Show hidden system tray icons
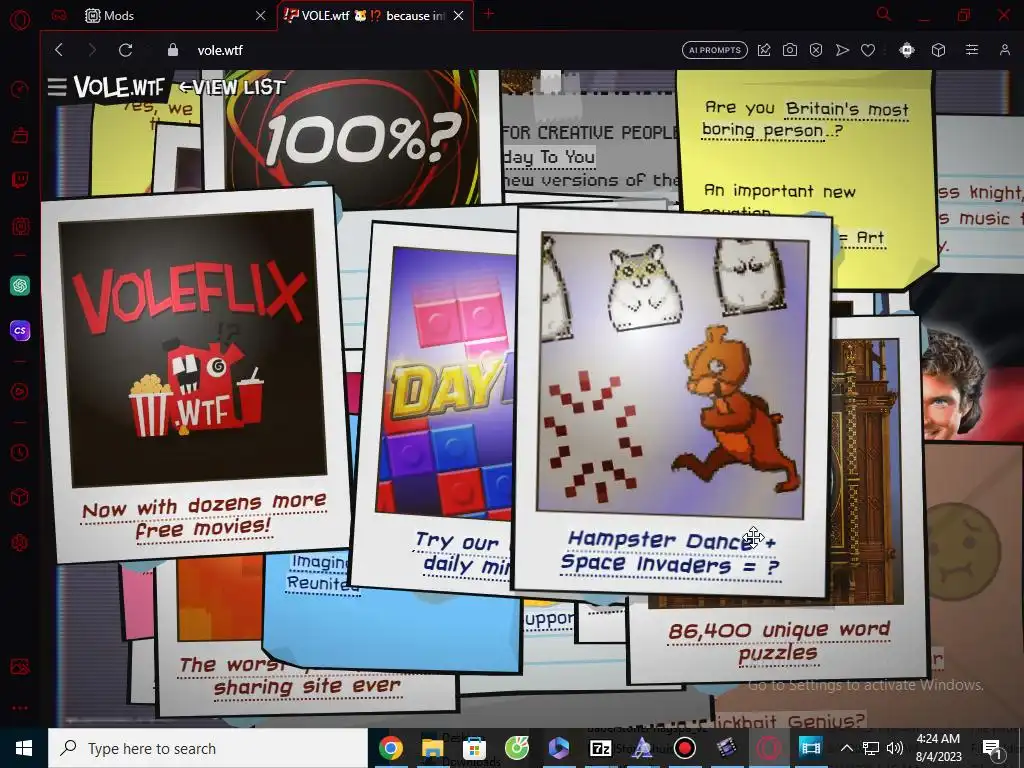The height and width of the screenshot is (768, 1024). (x=846, y=748)
